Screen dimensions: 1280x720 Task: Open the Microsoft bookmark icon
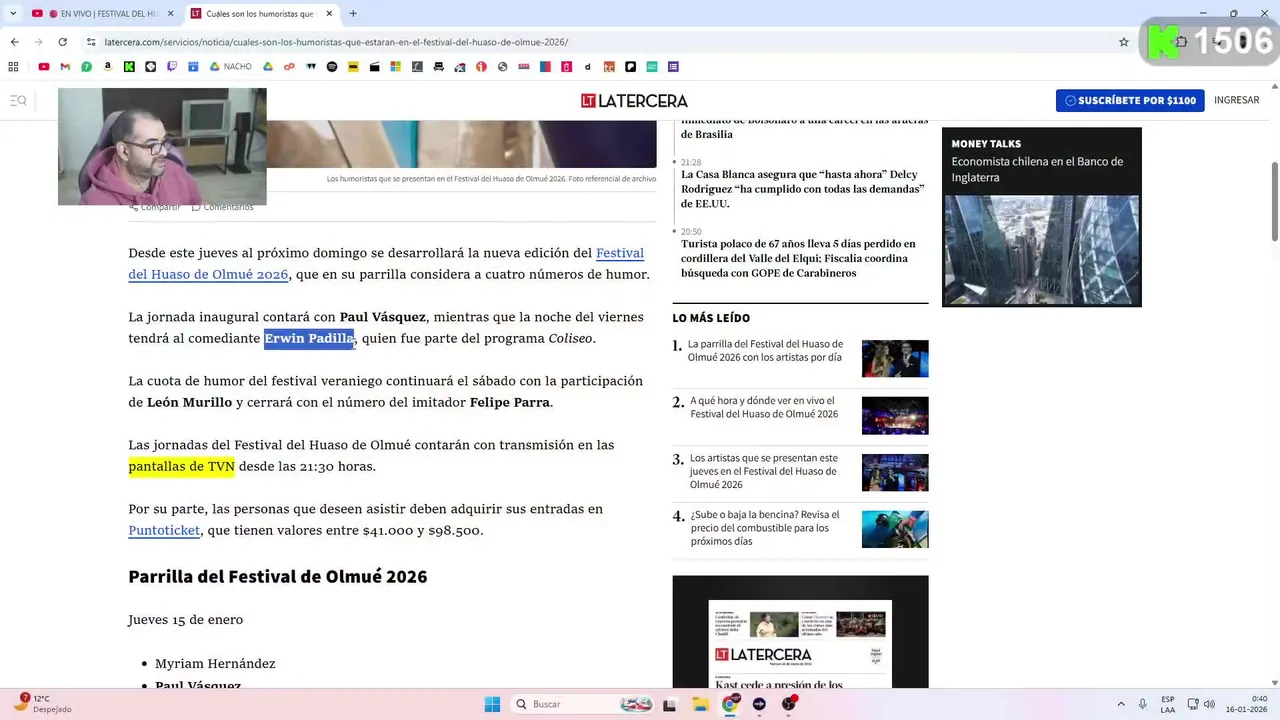click(x=396, y=67)
